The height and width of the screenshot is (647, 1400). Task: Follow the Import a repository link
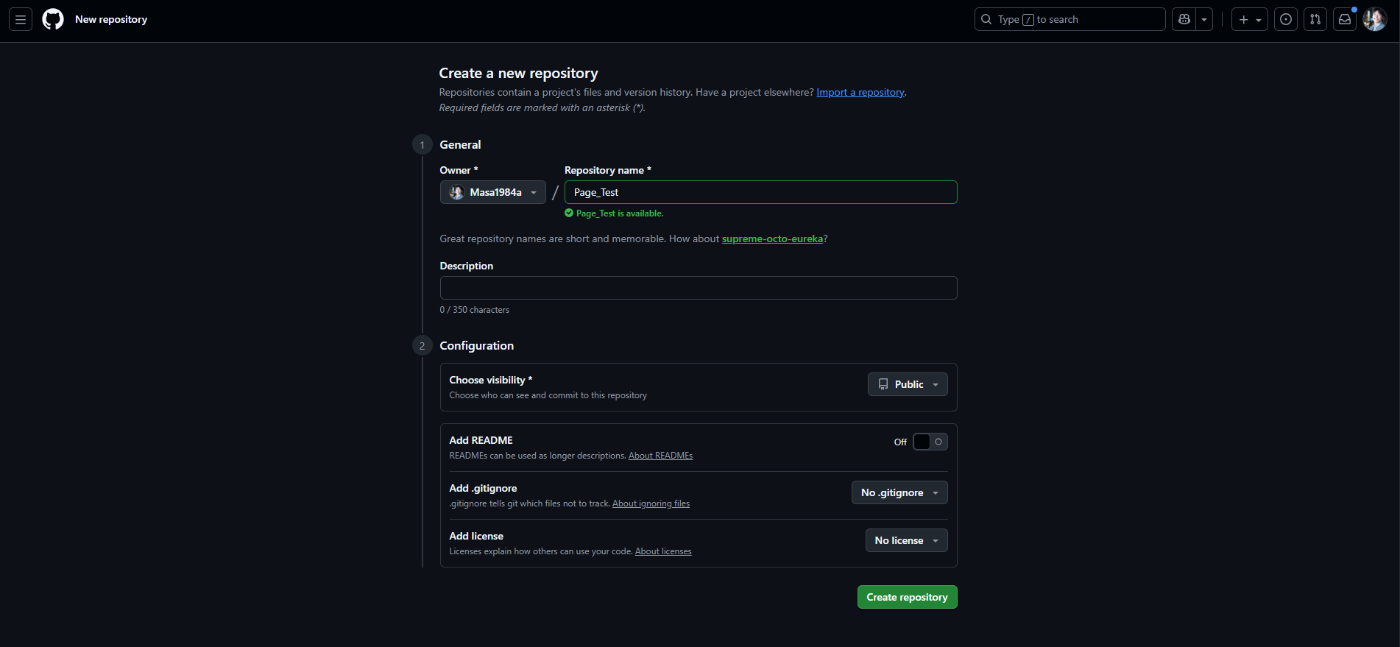pos(860,92)
